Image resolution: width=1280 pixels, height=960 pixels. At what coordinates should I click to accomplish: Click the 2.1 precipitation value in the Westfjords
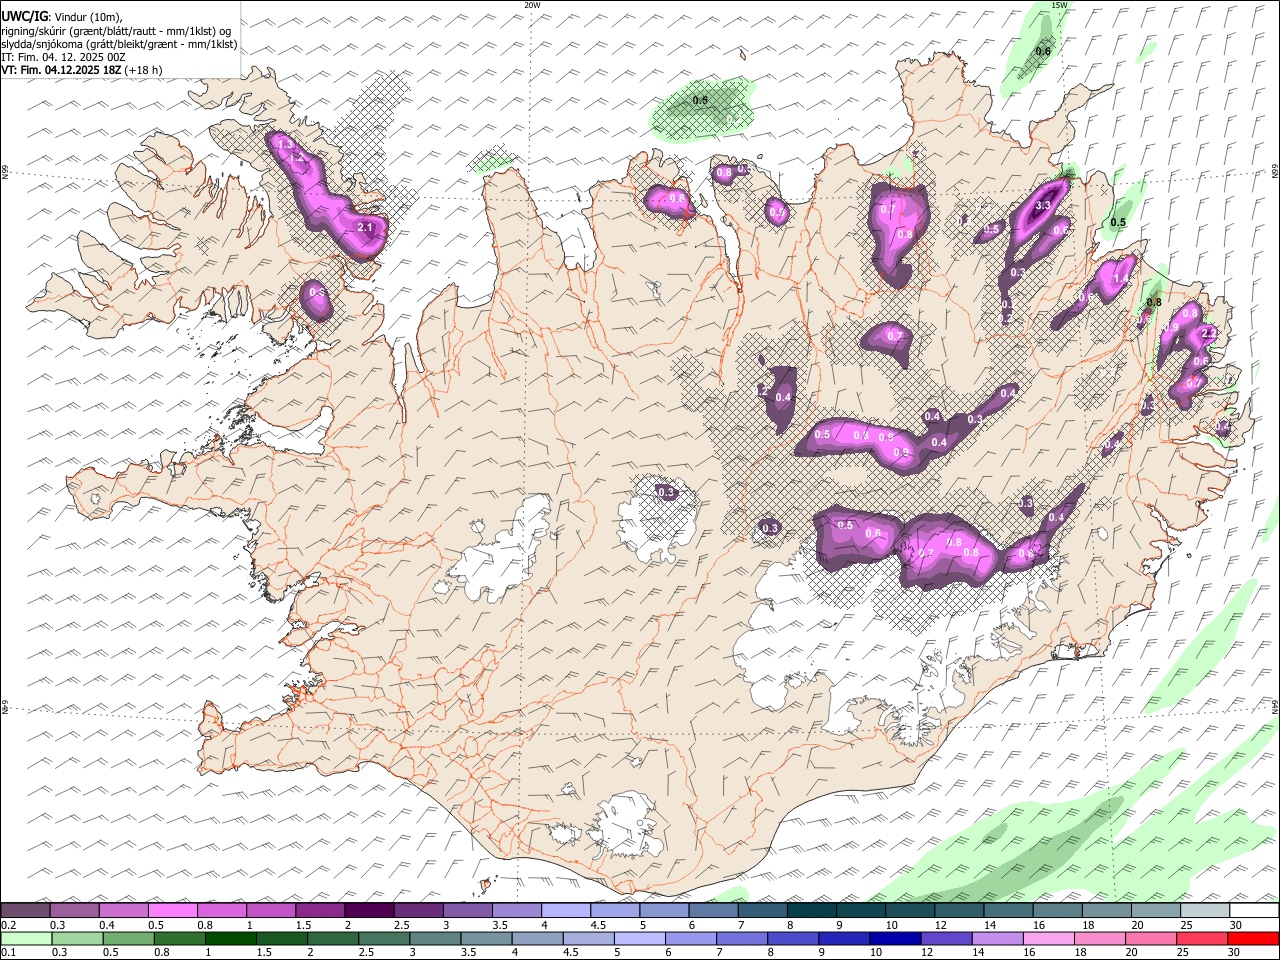tap(365, 228)
